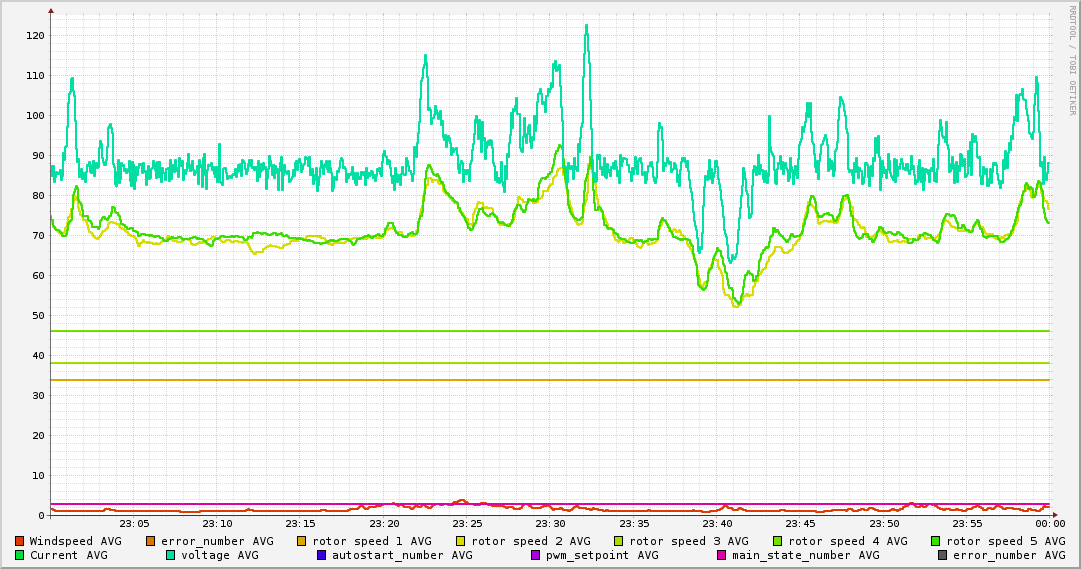
Task: Click the 23:40 time axis label
Action: click(x=717, y=524)
